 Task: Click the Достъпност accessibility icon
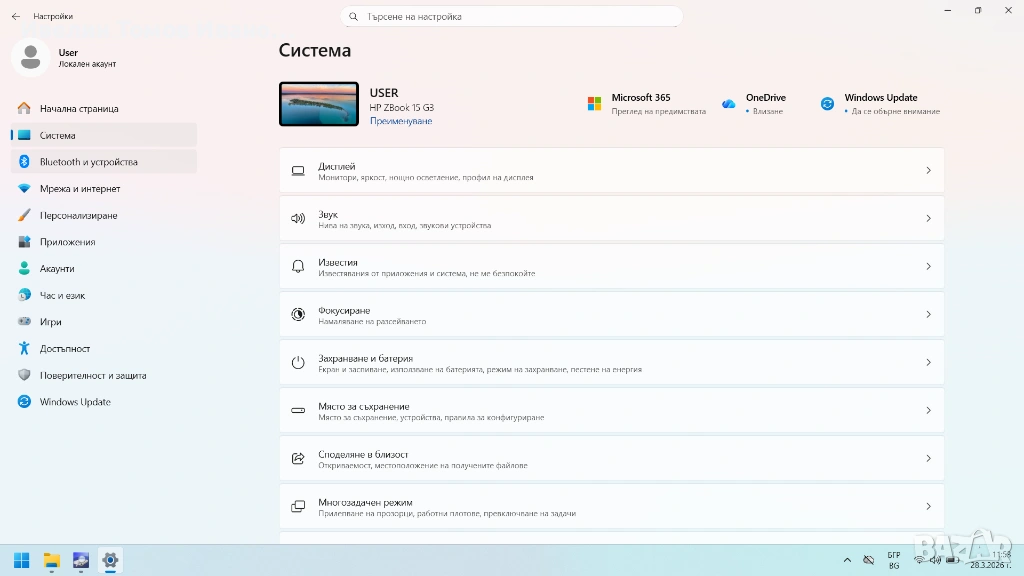[24, 349]
